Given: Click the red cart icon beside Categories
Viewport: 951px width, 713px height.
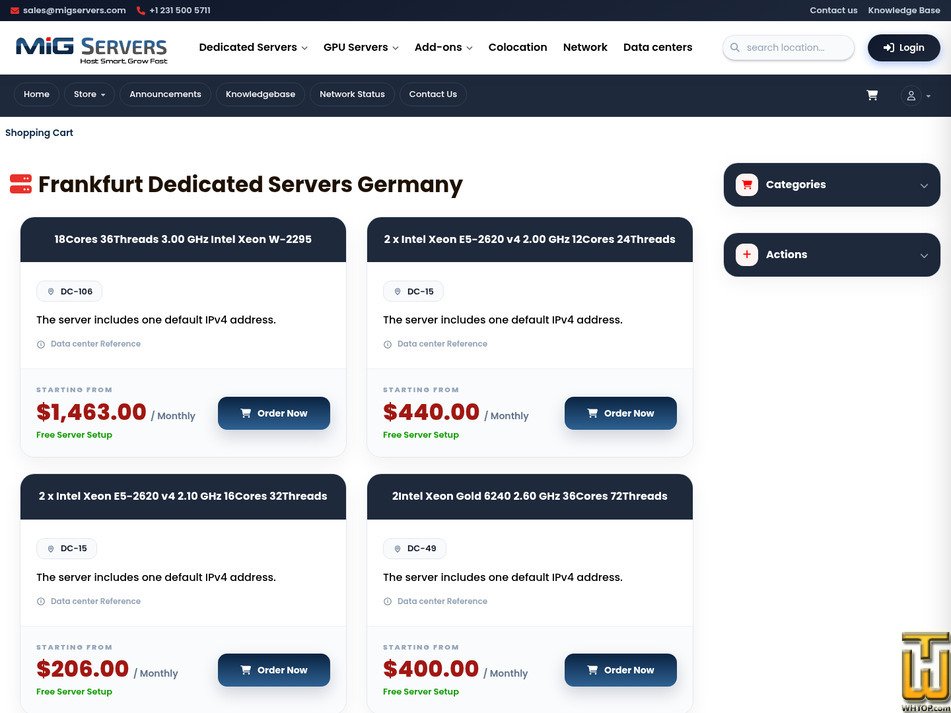Looking at the screenshot, I should tap(747, 184).
